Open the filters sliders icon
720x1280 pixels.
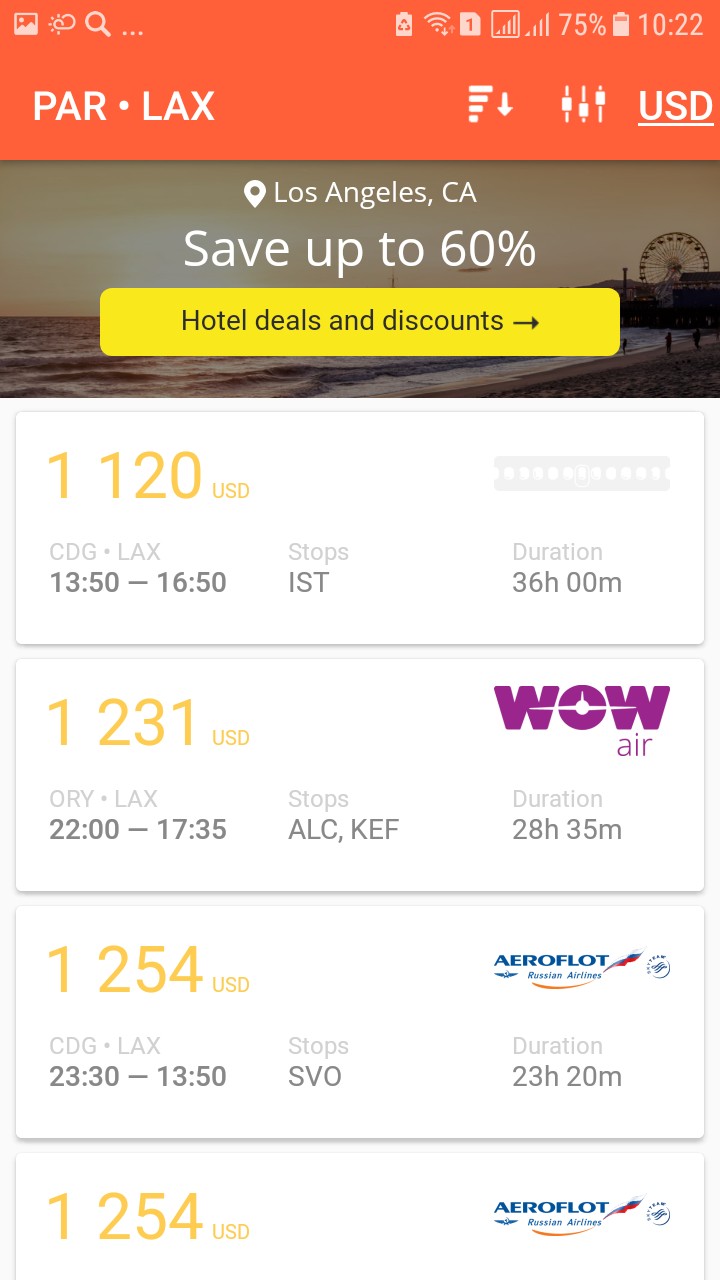[583, 105]
